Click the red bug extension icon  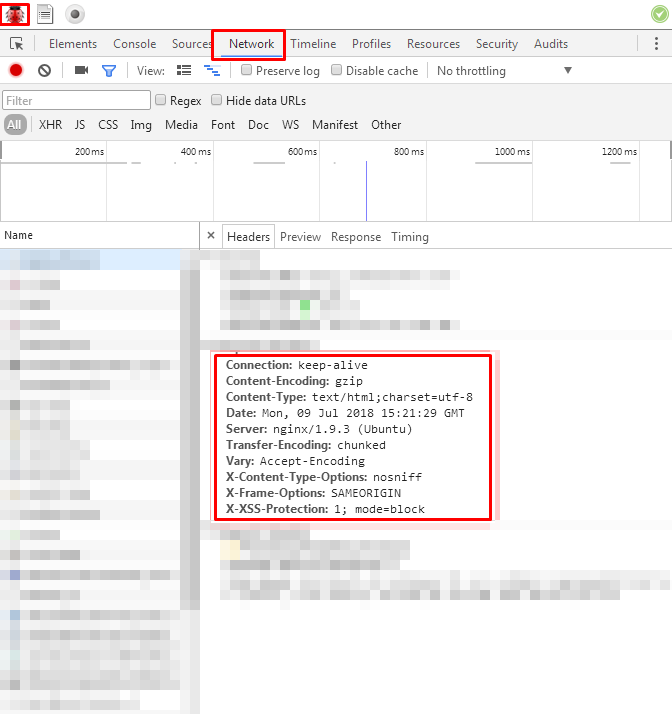pyautogui.click(x=17, y=14)
